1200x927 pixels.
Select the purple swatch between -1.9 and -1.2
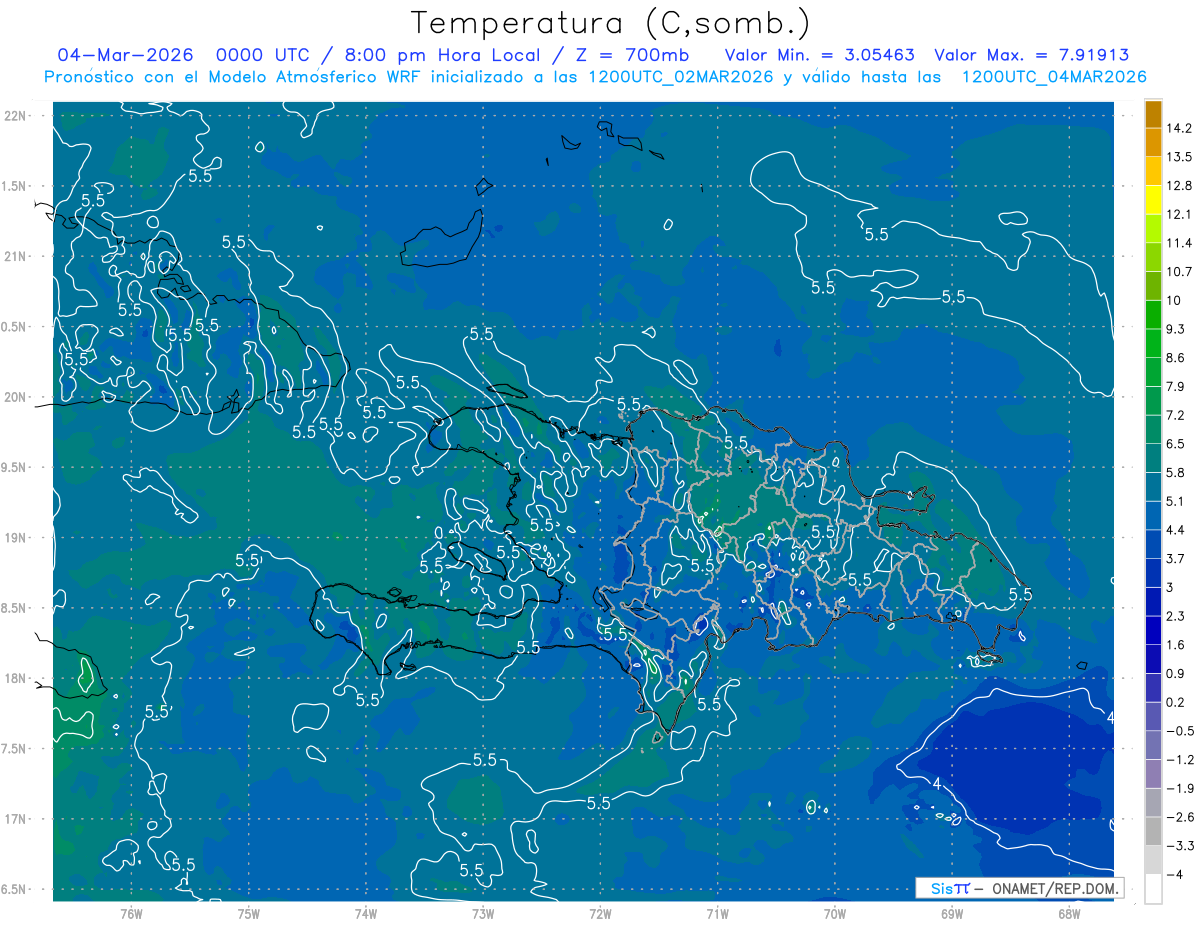1153,773
